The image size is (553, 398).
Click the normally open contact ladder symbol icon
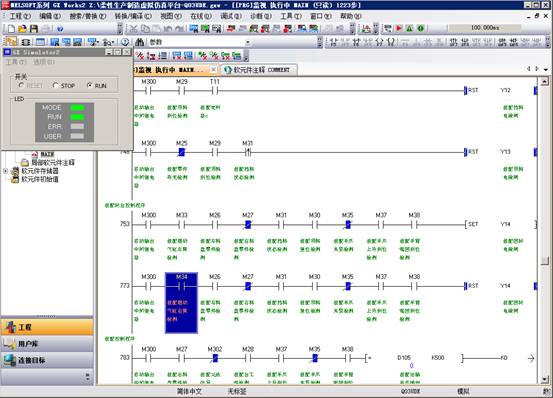[334, 42]
